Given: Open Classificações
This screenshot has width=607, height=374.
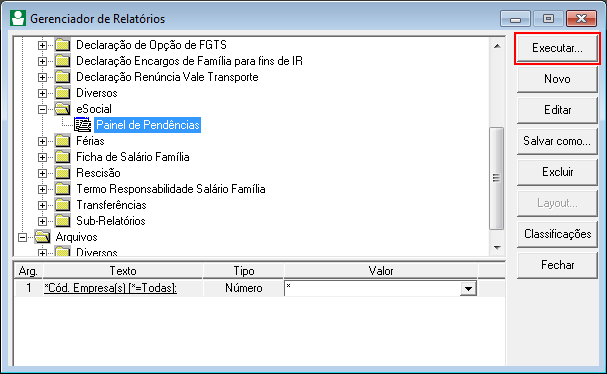Looking at the screenshot, I should point(557,234).
